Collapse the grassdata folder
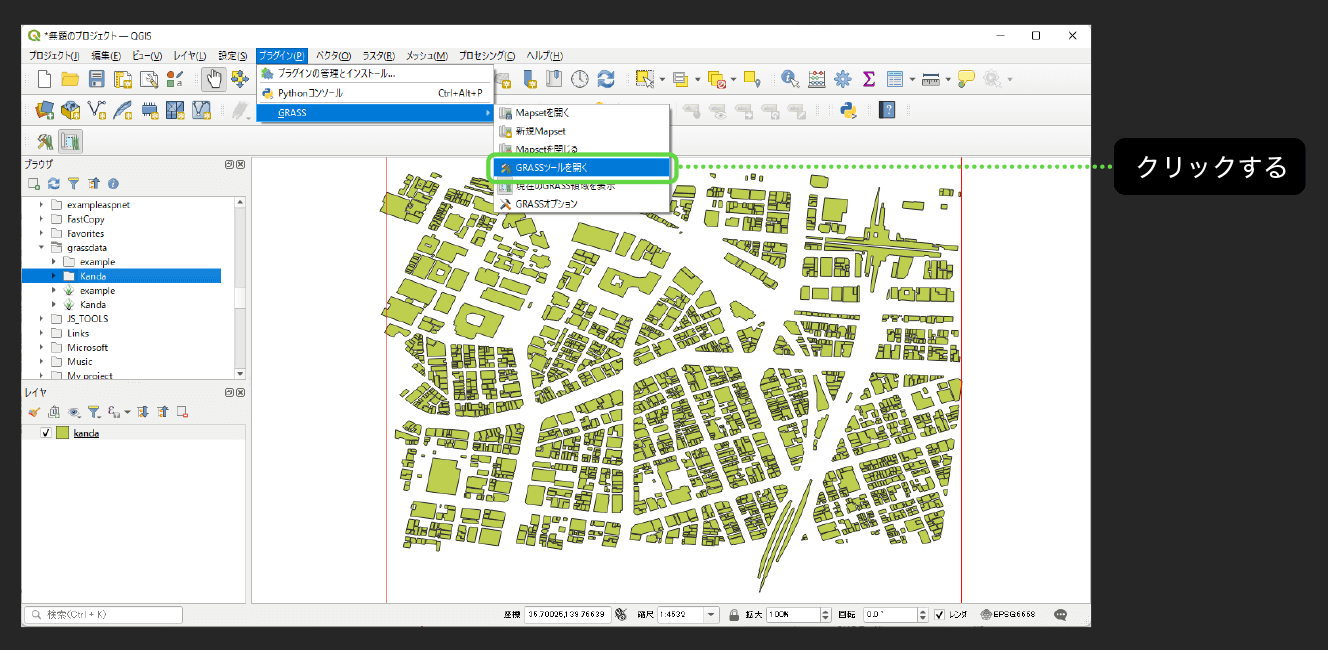The width and height of the screenshot is (1328, 650). pyautogui.click(x=42, y=247)
